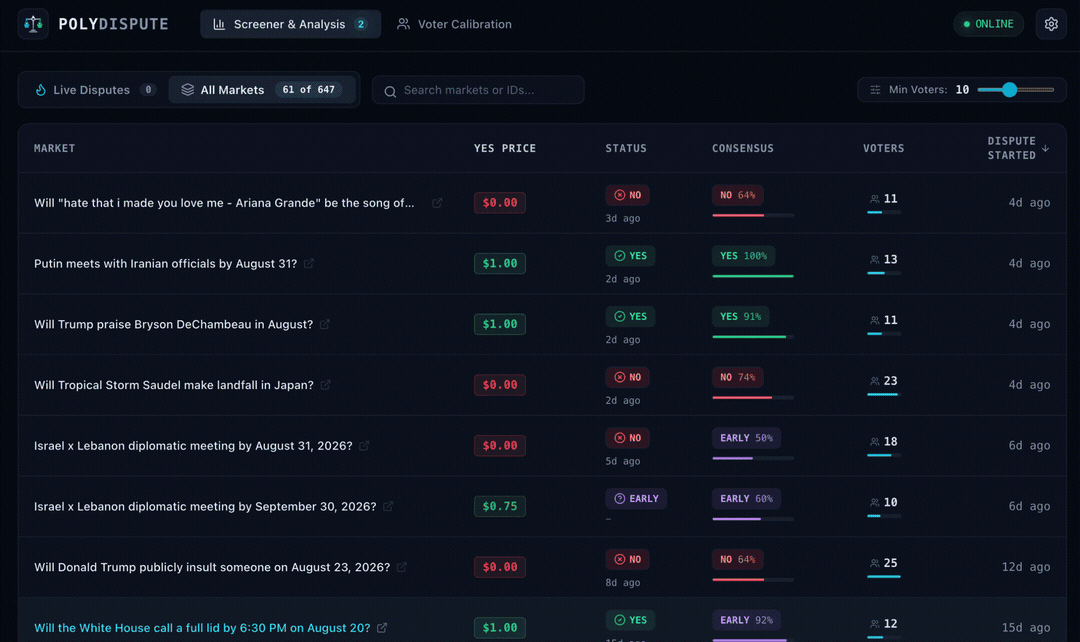Open external link for Tropical Storm Saudel market
This screenshot has height=642, width=1080.
click(325, 384)
